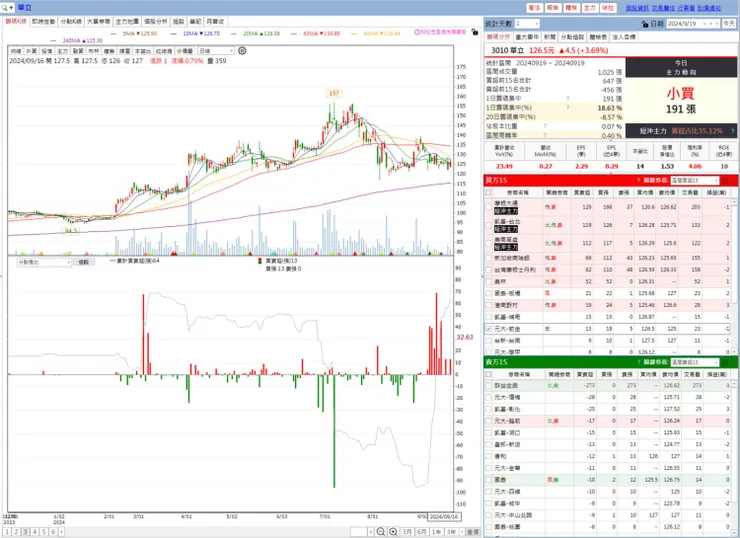Check the 摩根大通 buyer row checkbox
The height and width of the screenshot is (538, 740).
(488, 207)
